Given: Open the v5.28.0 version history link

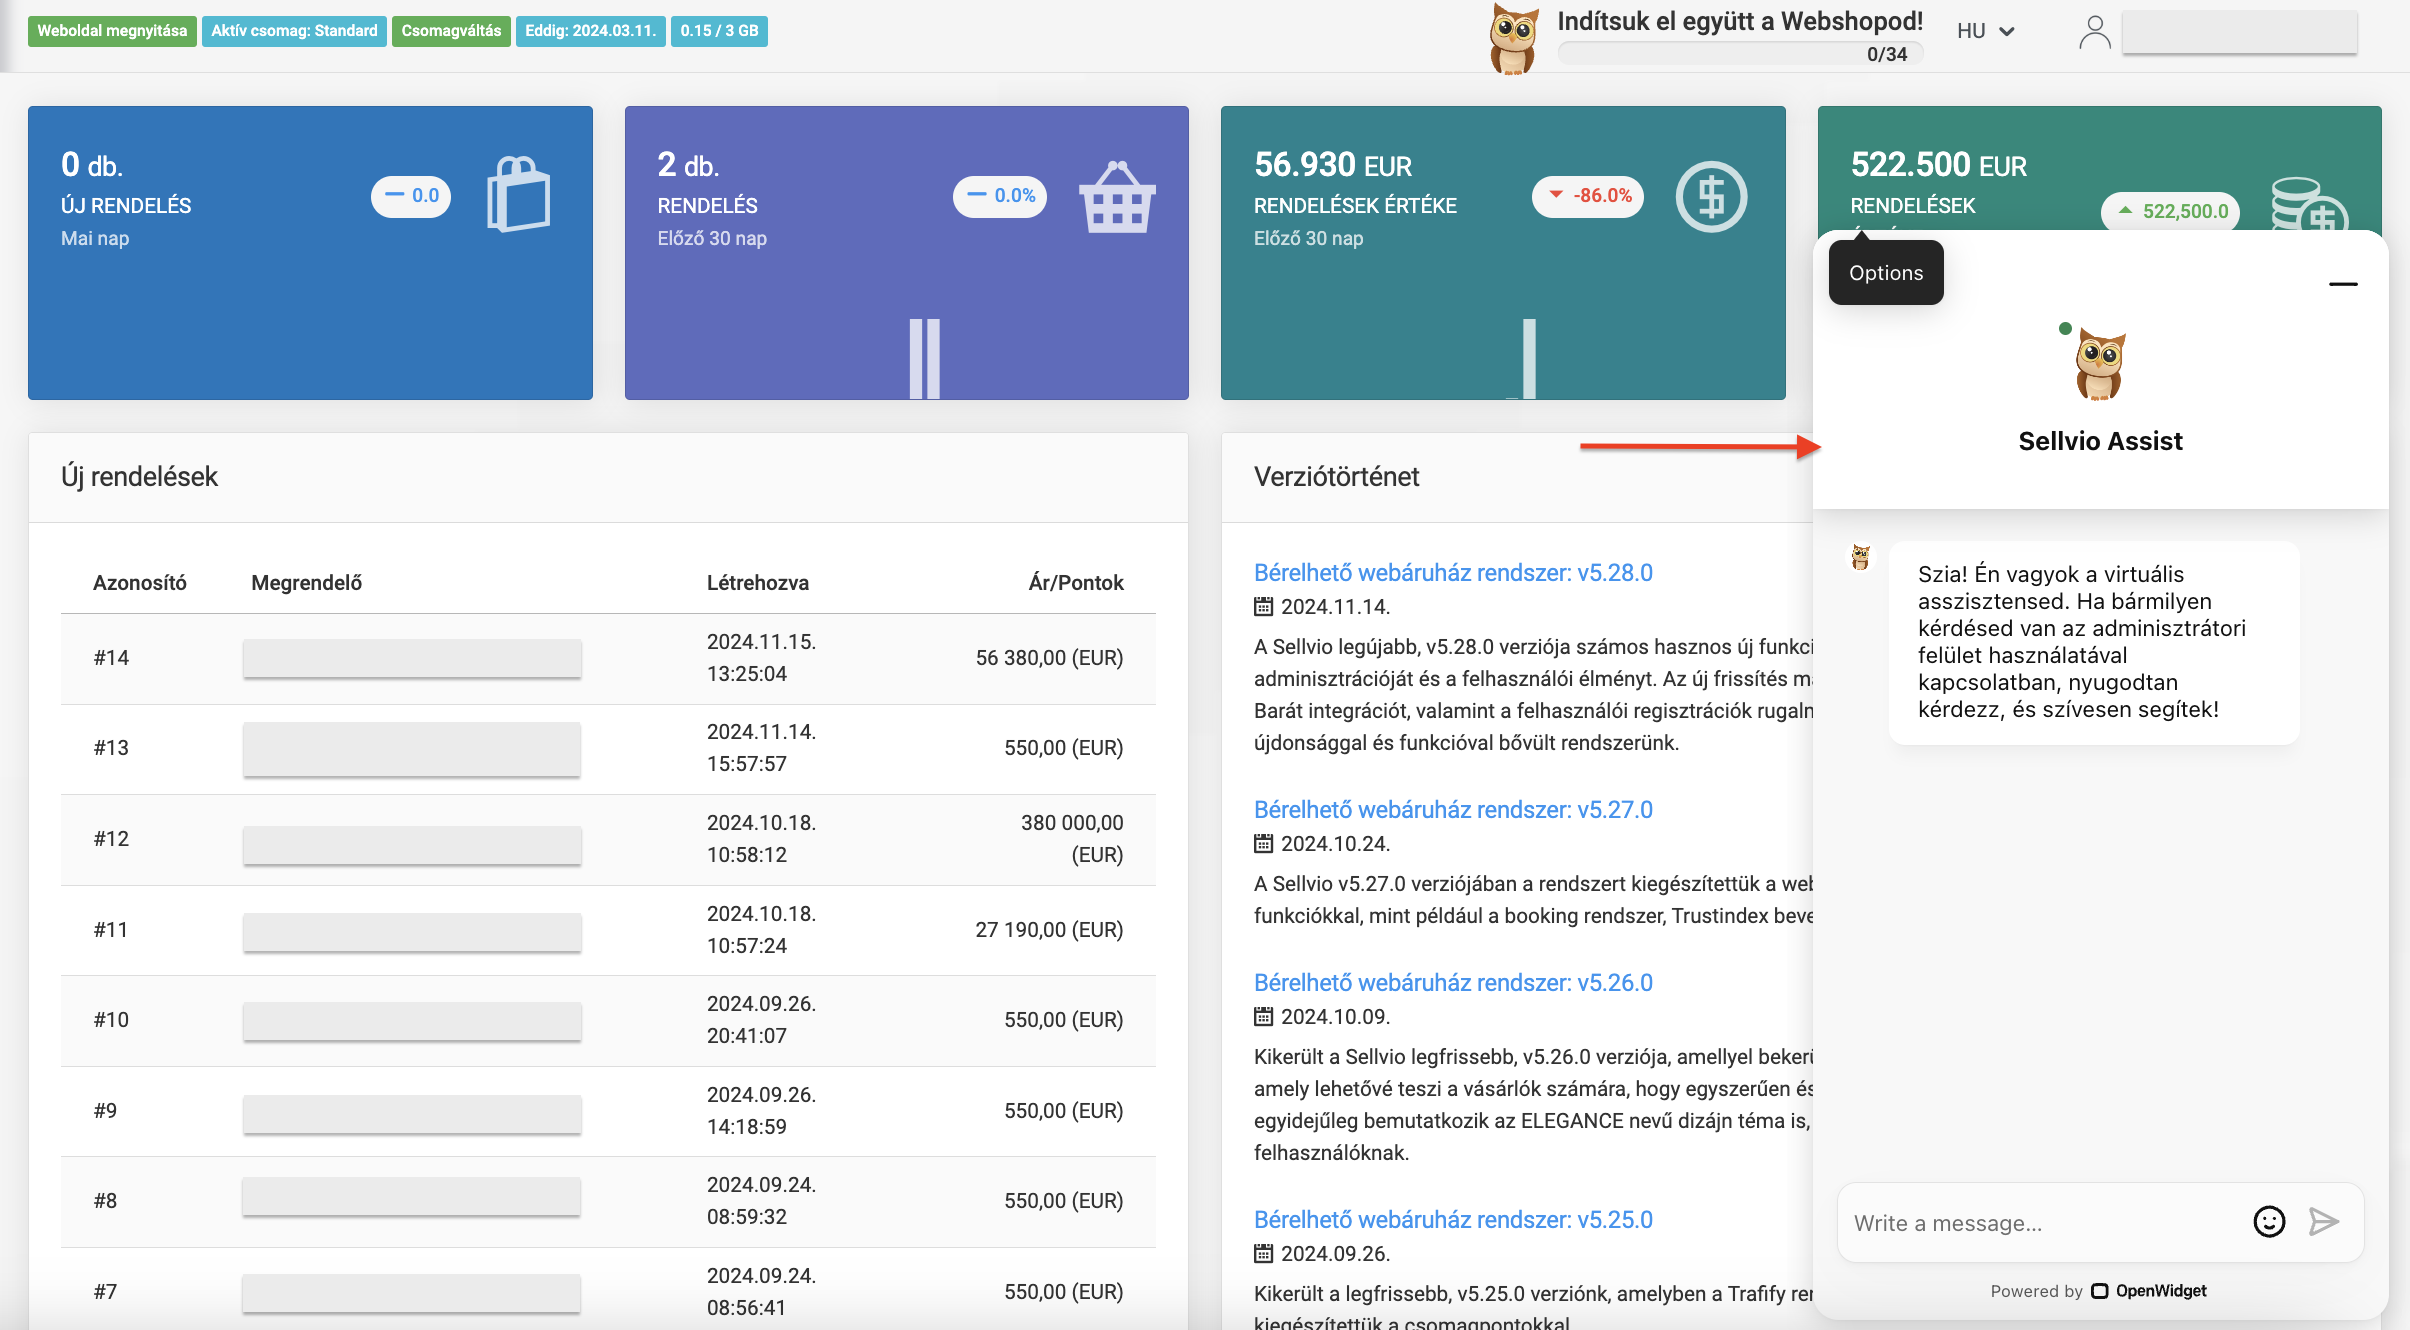Looking at the screenshot, I should click(x=1452, y=571).
